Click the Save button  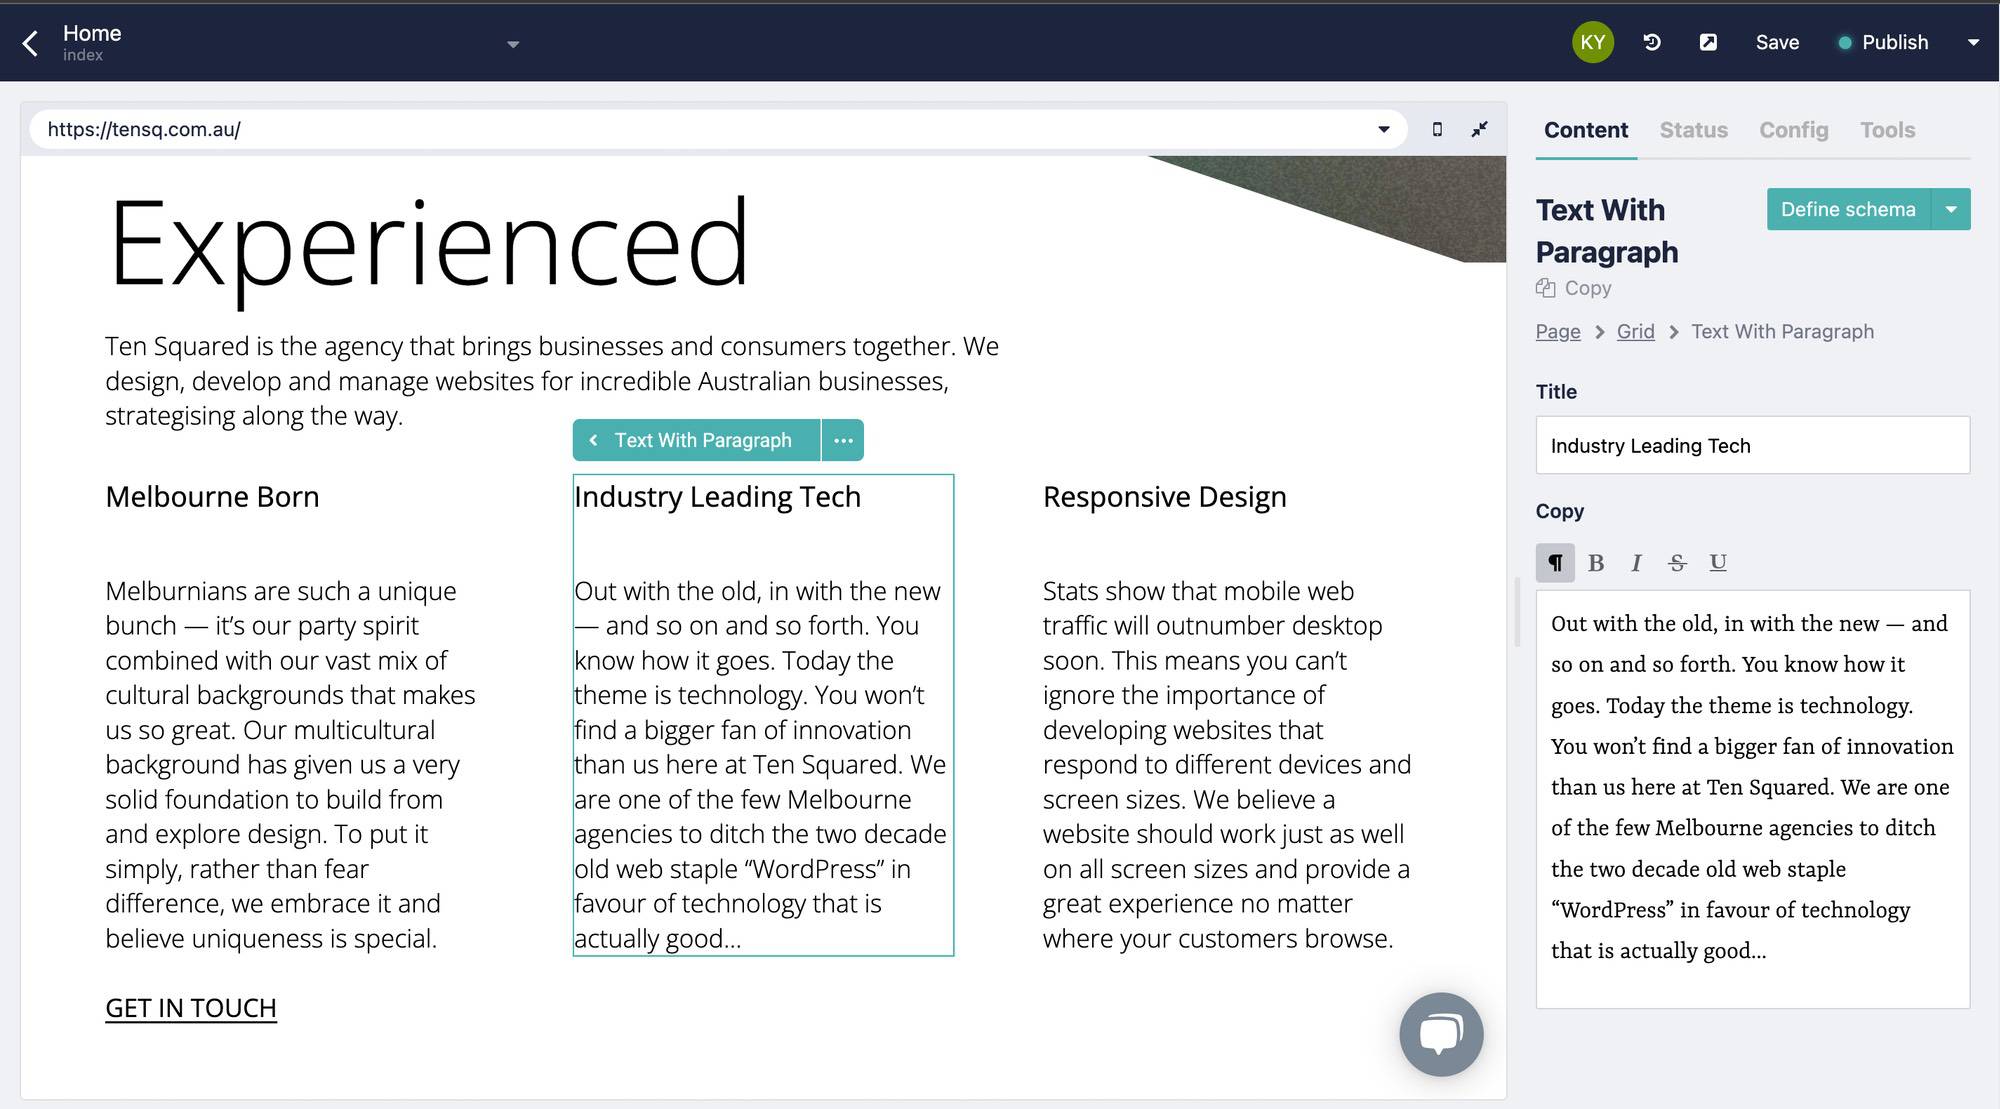pyautogui.click(x=1777, y=42)
